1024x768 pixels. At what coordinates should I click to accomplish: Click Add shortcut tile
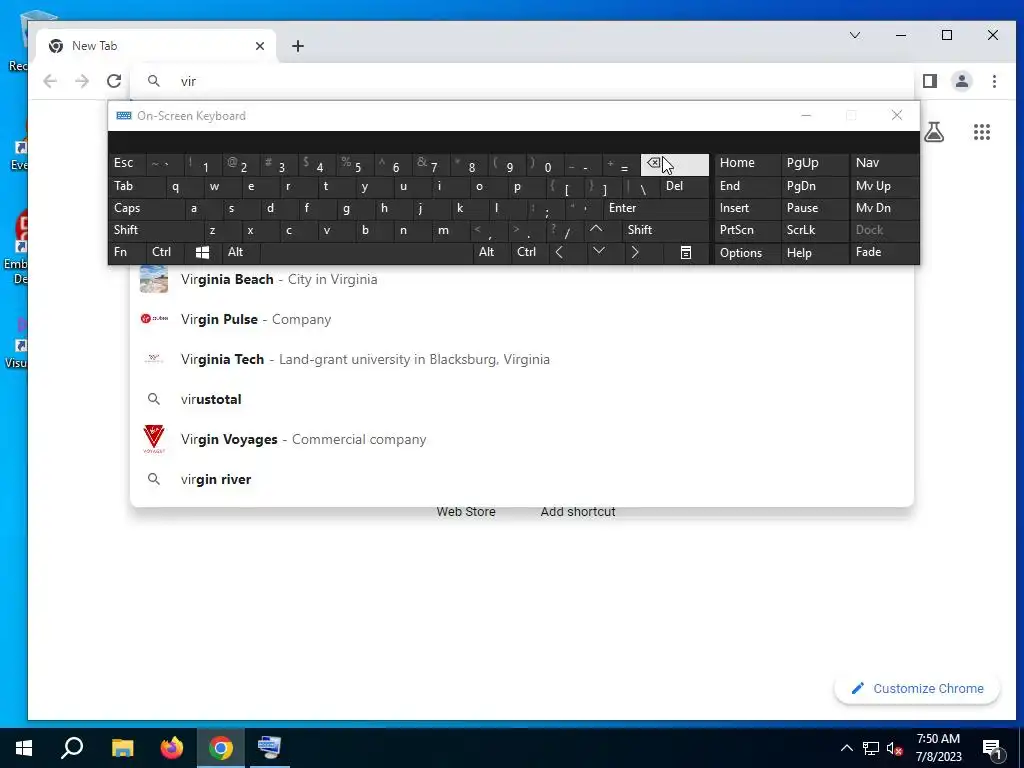577,511
